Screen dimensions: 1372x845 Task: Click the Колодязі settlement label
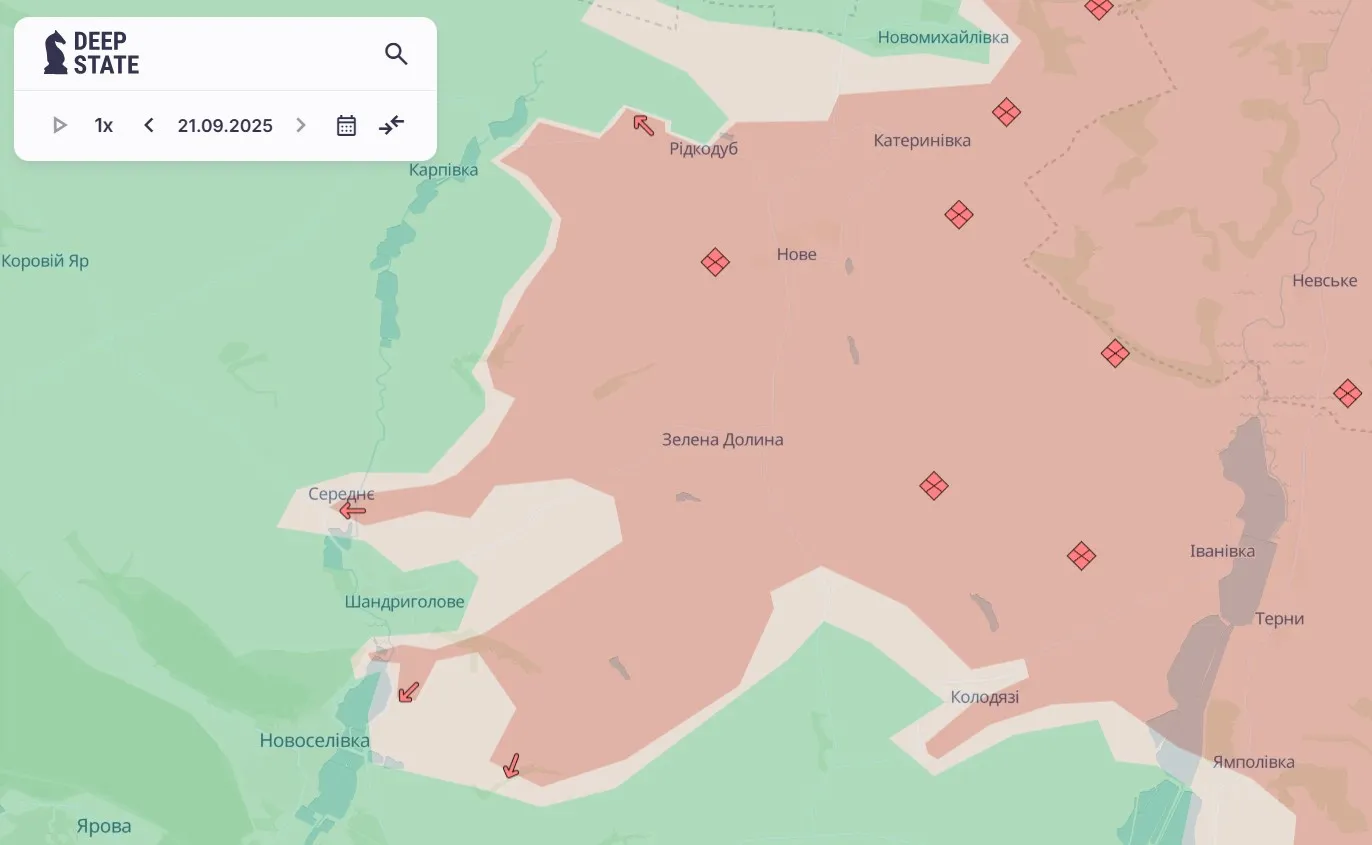[985, 697]
